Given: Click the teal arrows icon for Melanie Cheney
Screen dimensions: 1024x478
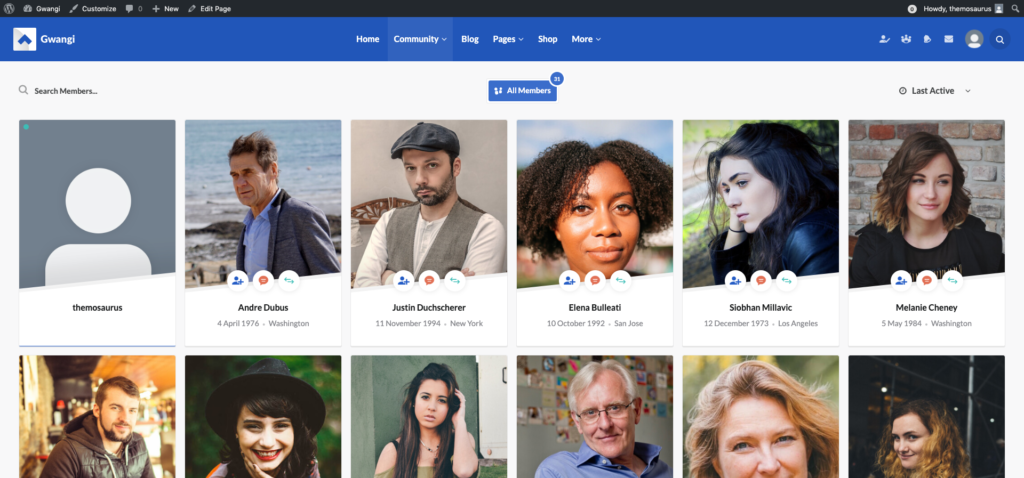Looking at the screenshot, I should point(952,280).
